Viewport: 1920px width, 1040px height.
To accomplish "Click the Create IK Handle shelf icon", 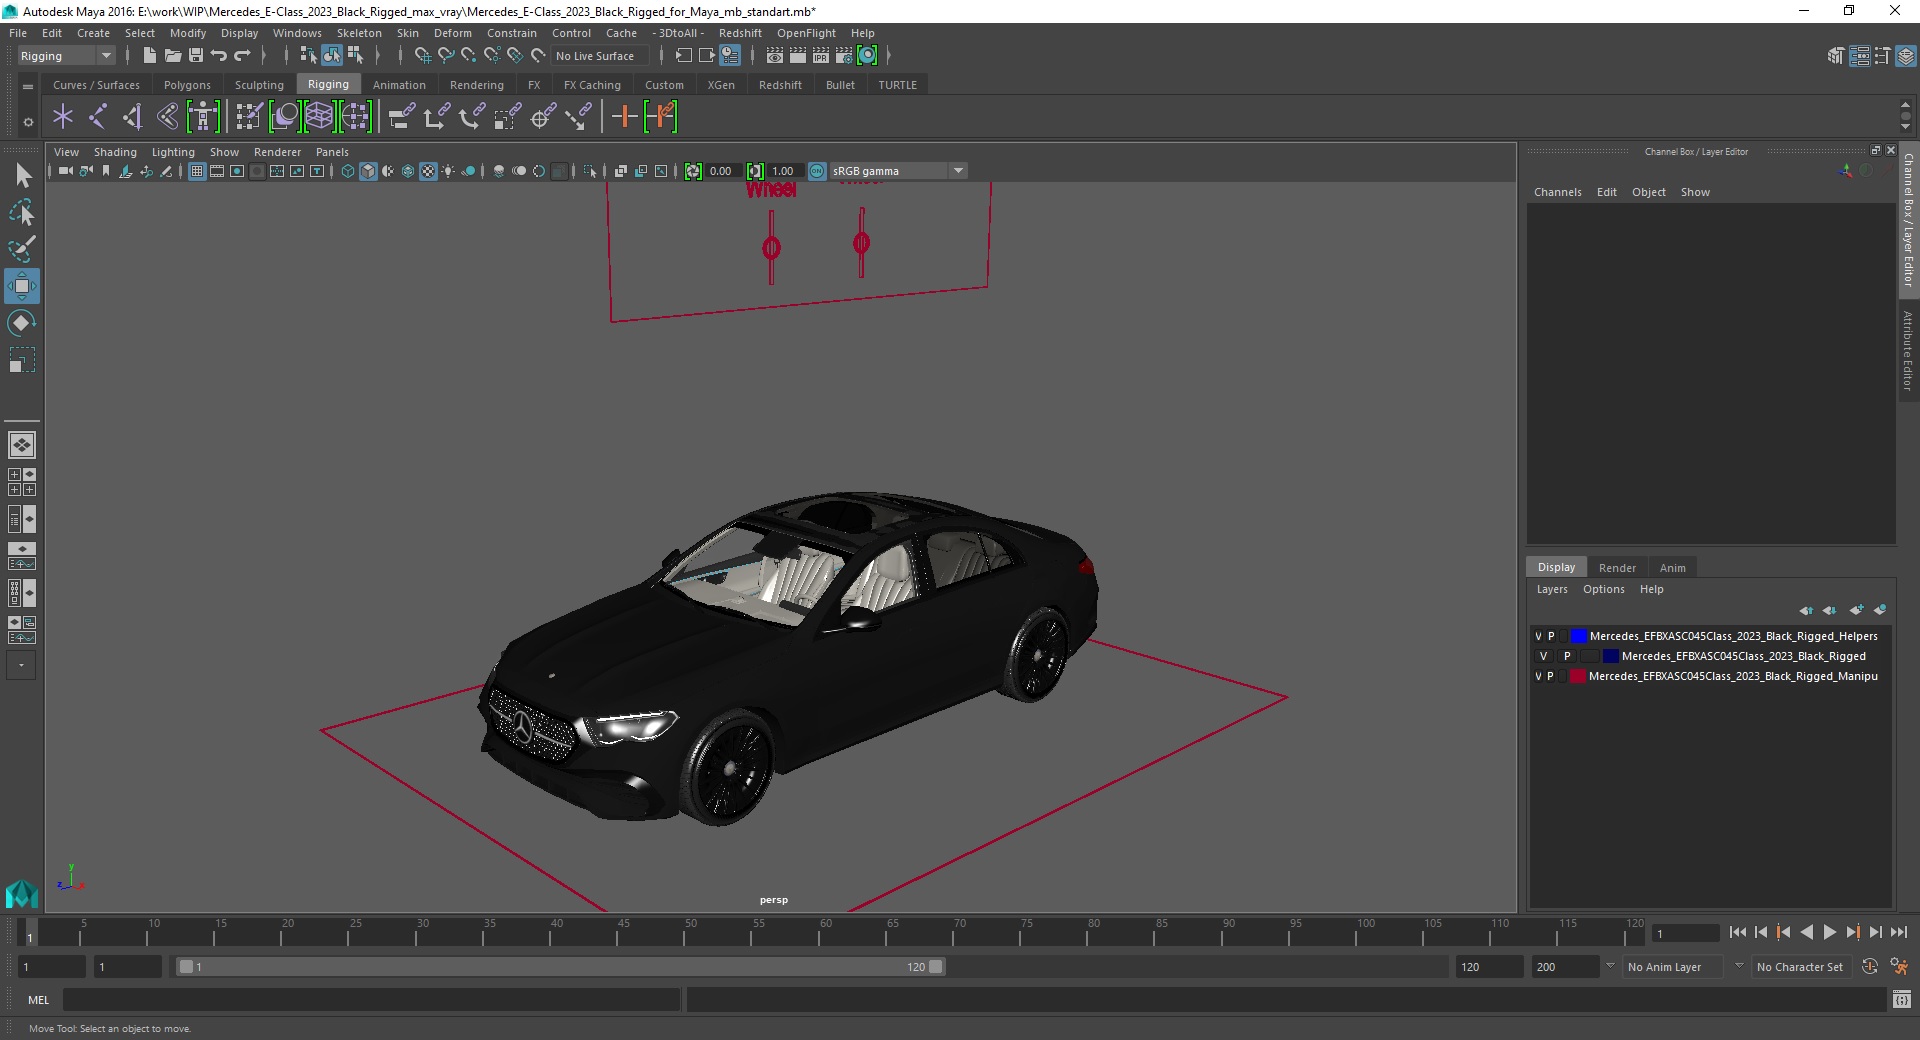I will pos(132,117).
